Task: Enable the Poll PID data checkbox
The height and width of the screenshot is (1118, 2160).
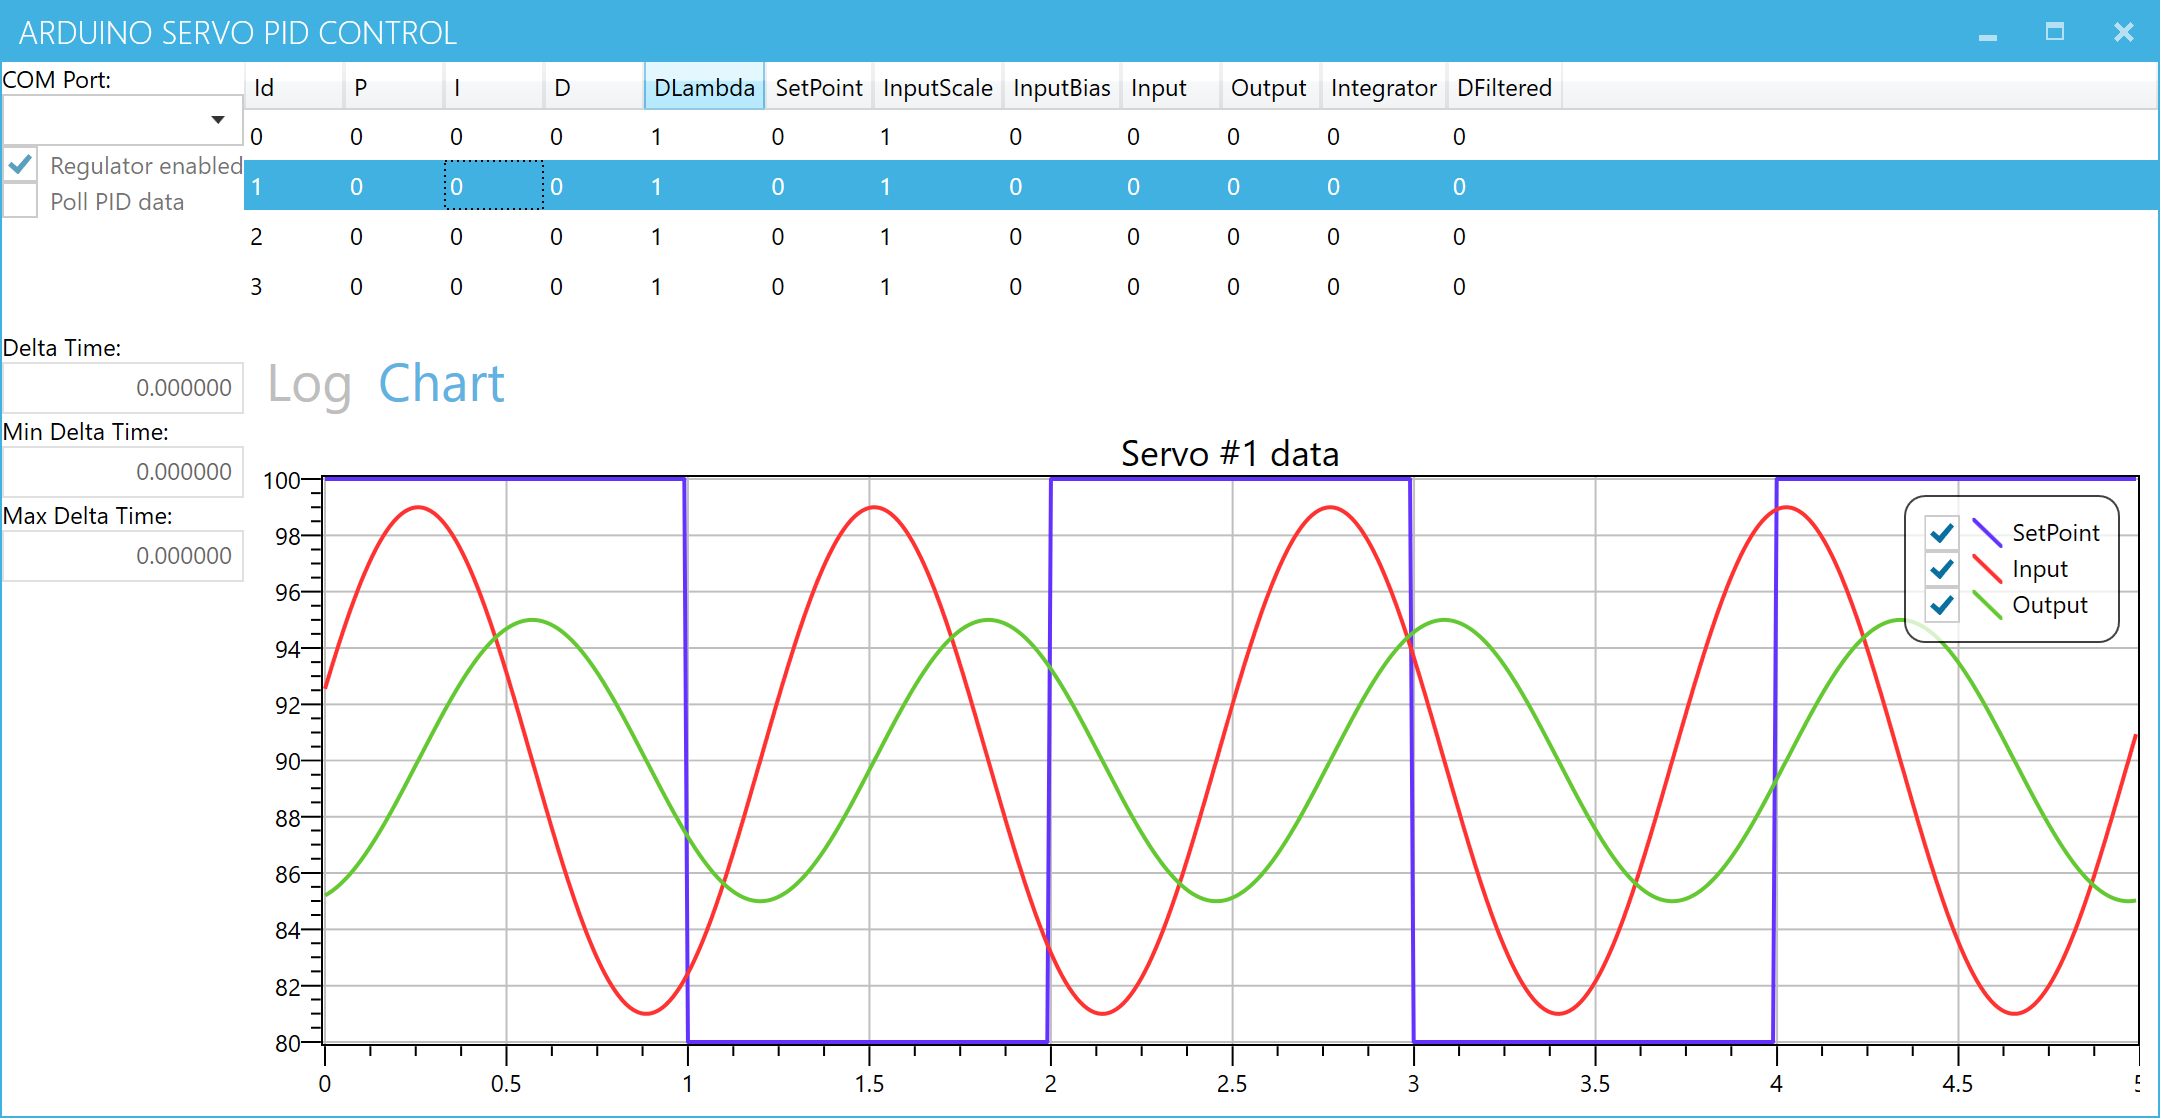Action: (21, 201)
